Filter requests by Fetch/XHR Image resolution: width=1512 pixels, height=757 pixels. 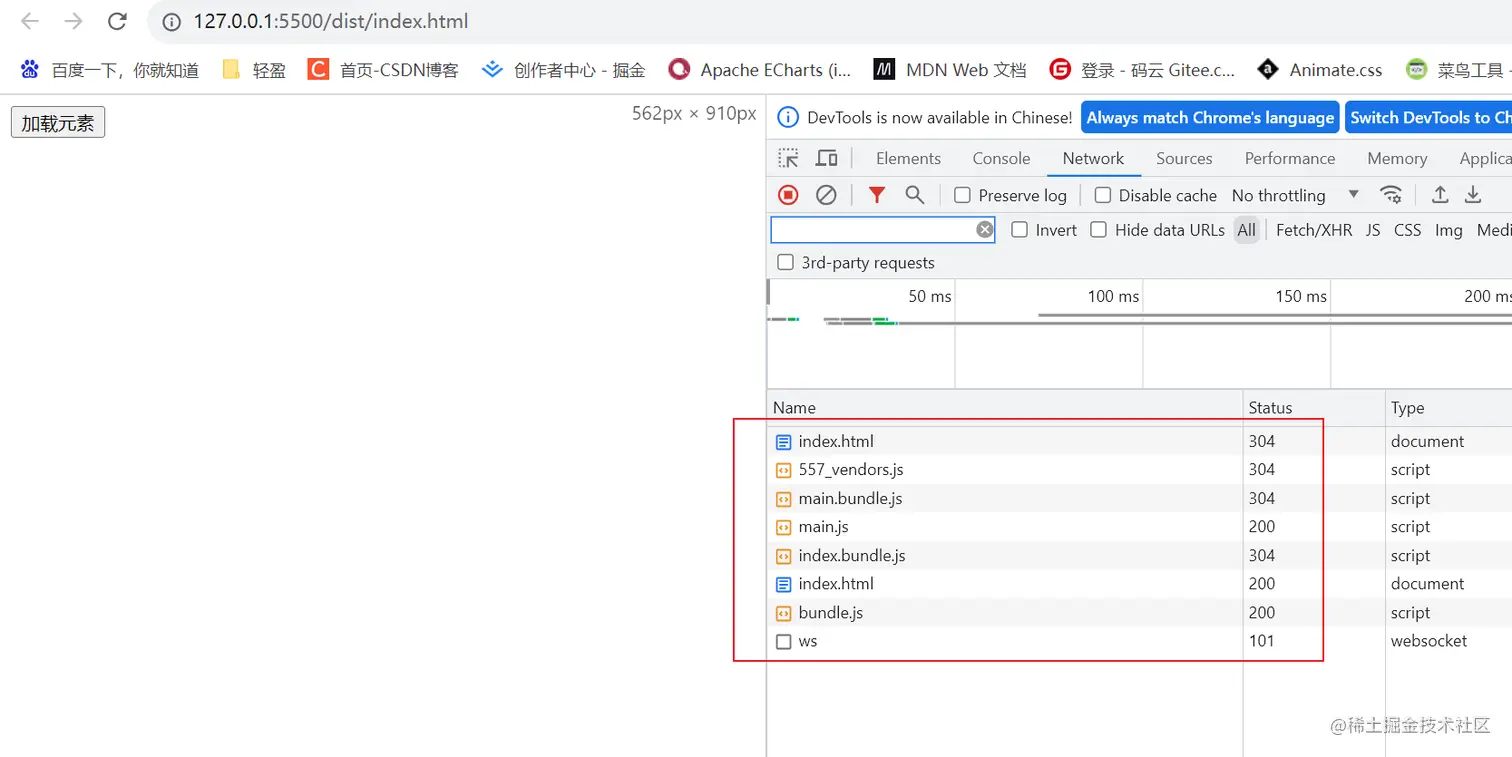[x=1314, y=230]
